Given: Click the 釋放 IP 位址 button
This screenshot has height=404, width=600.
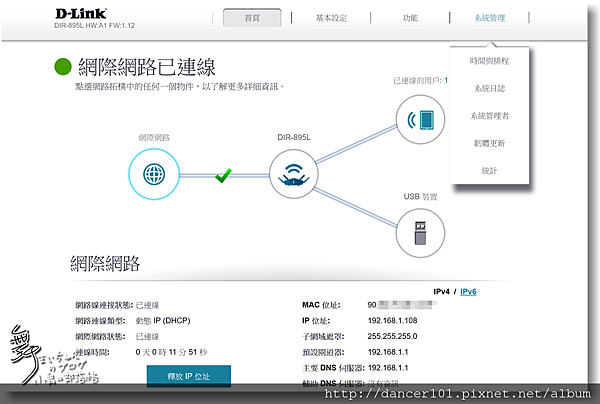Looking at the screenshot, I should click(189, 376).
